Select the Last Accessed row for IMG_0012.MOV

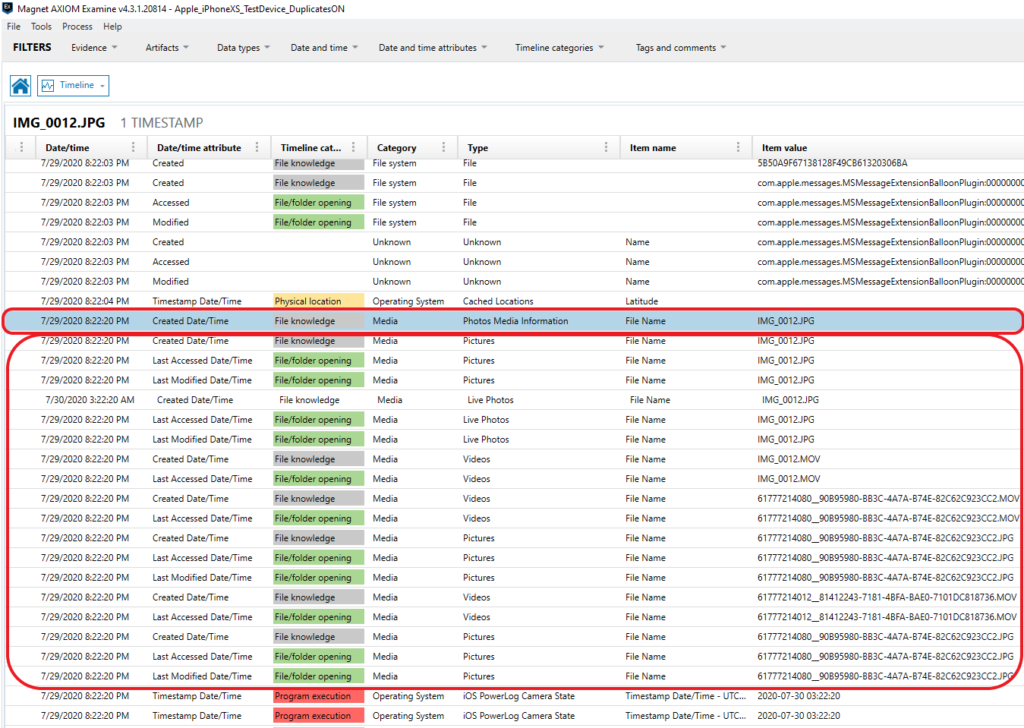pos(513,479)
